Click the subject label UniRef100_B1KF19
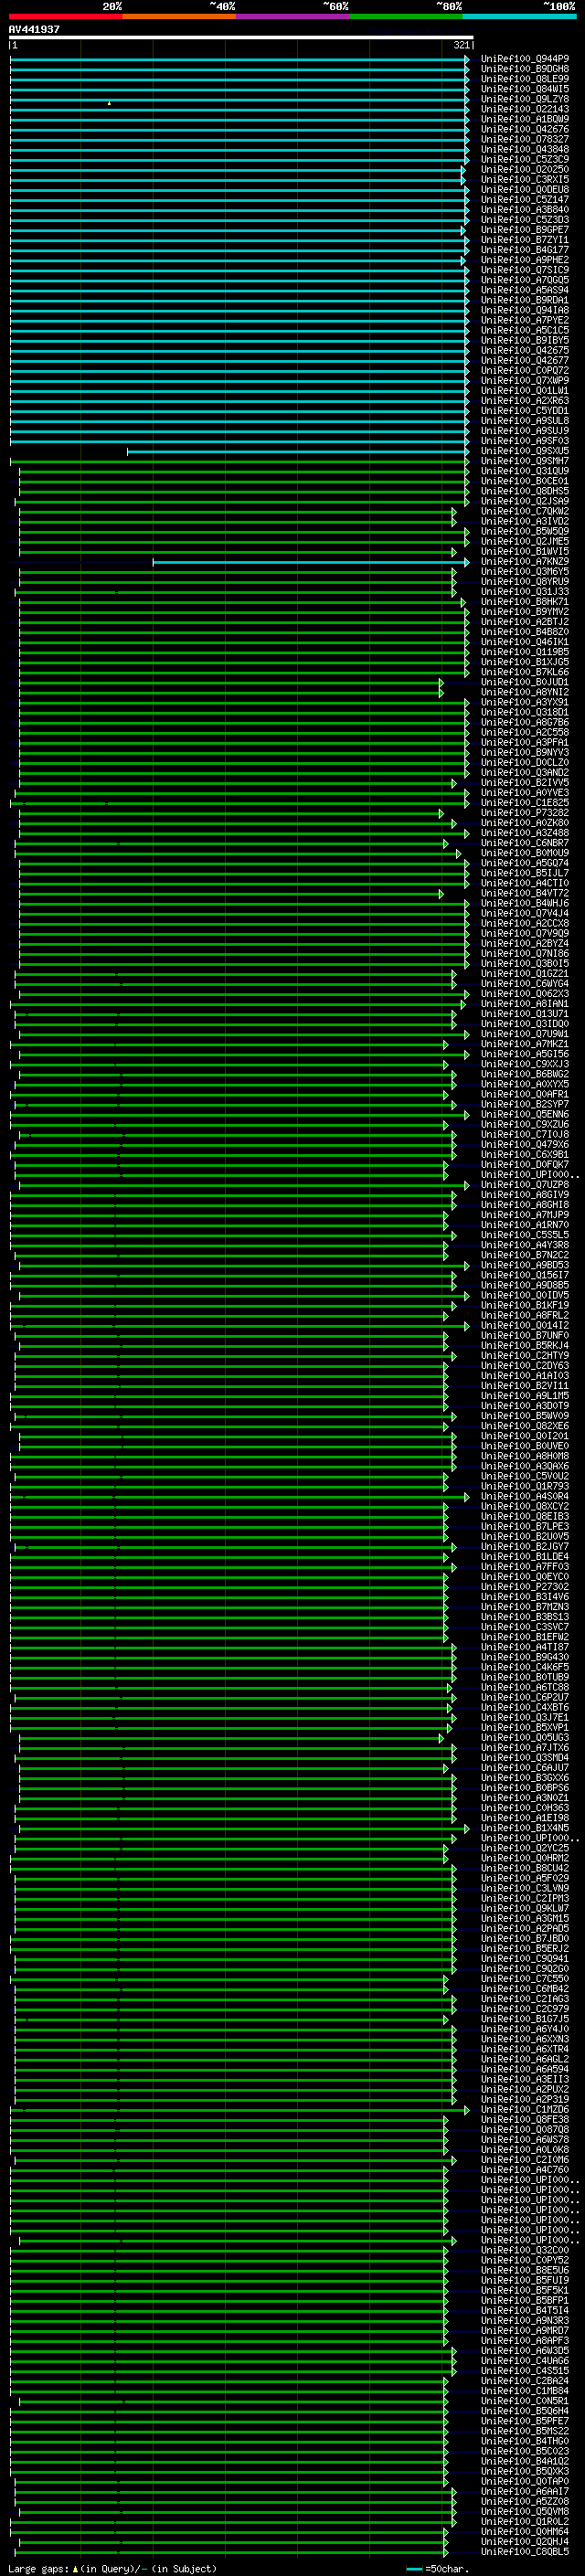This screenshot has height=2576, width=585. [x=525, y=1305]
